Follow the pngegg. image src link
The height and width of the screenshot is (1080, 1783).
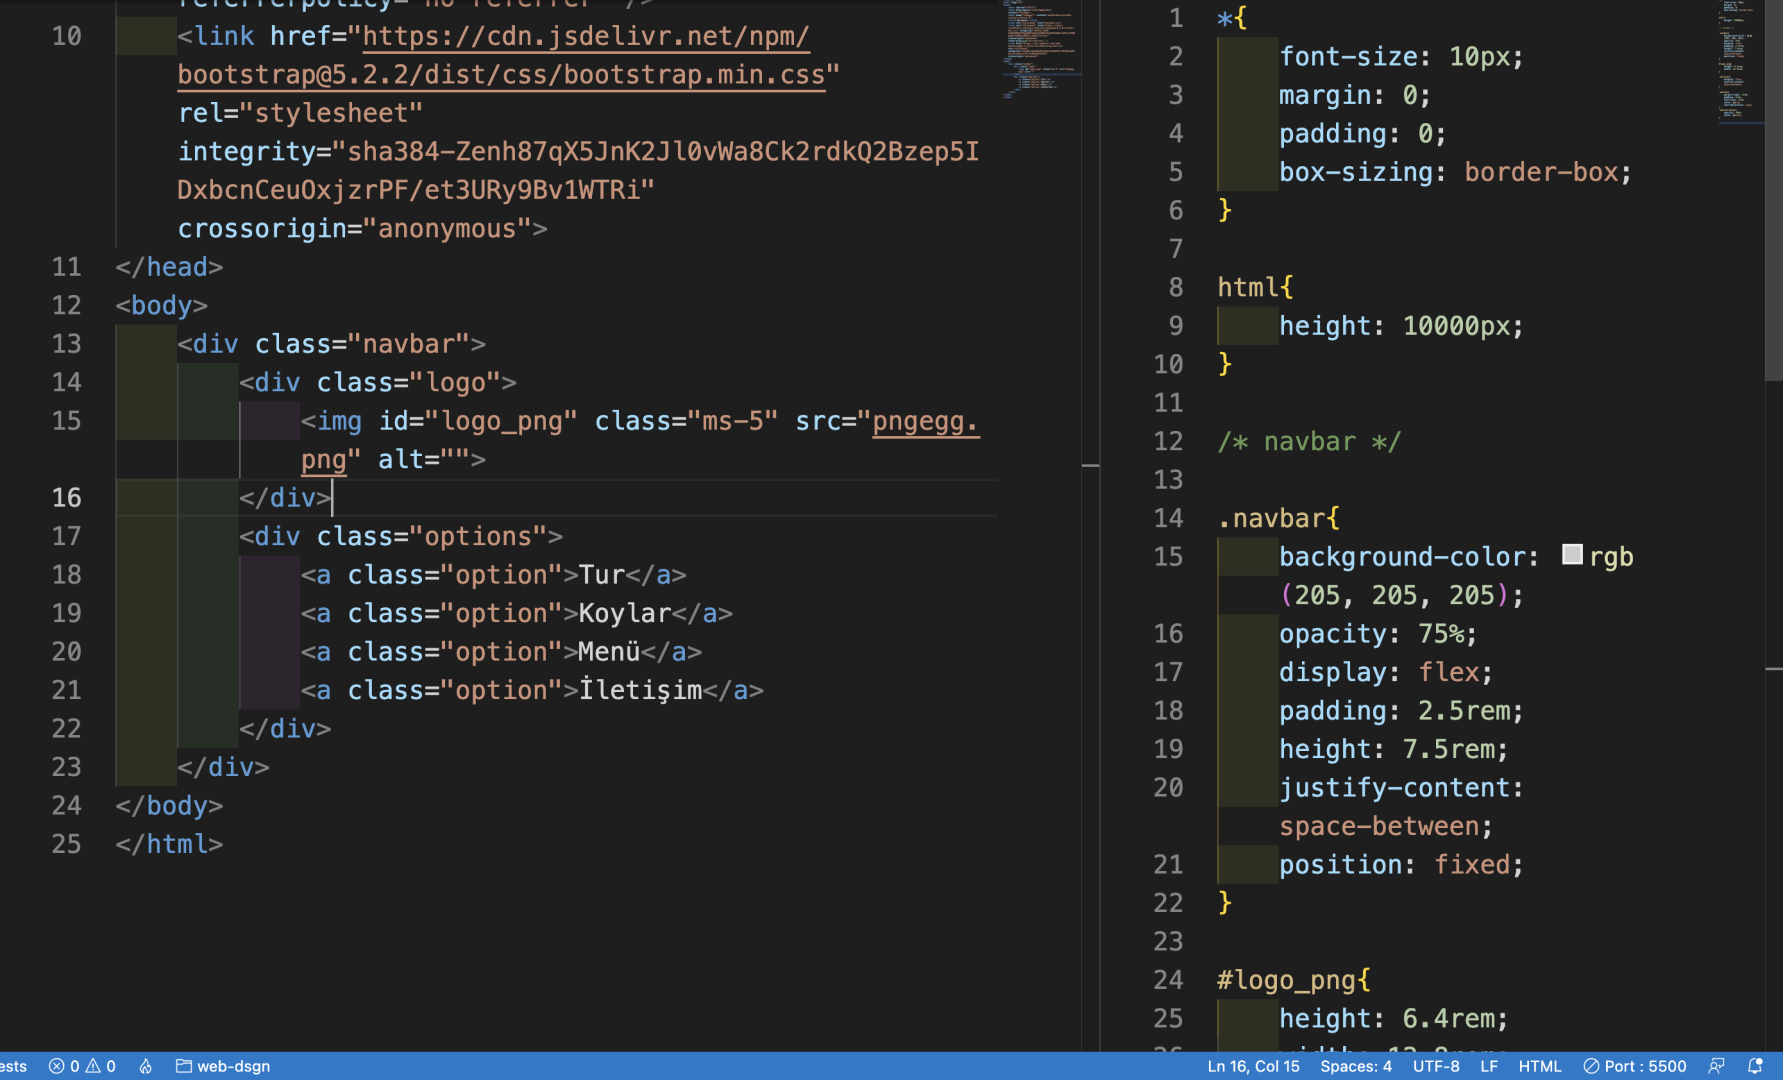pyautogui.click(x=925, y=421)
